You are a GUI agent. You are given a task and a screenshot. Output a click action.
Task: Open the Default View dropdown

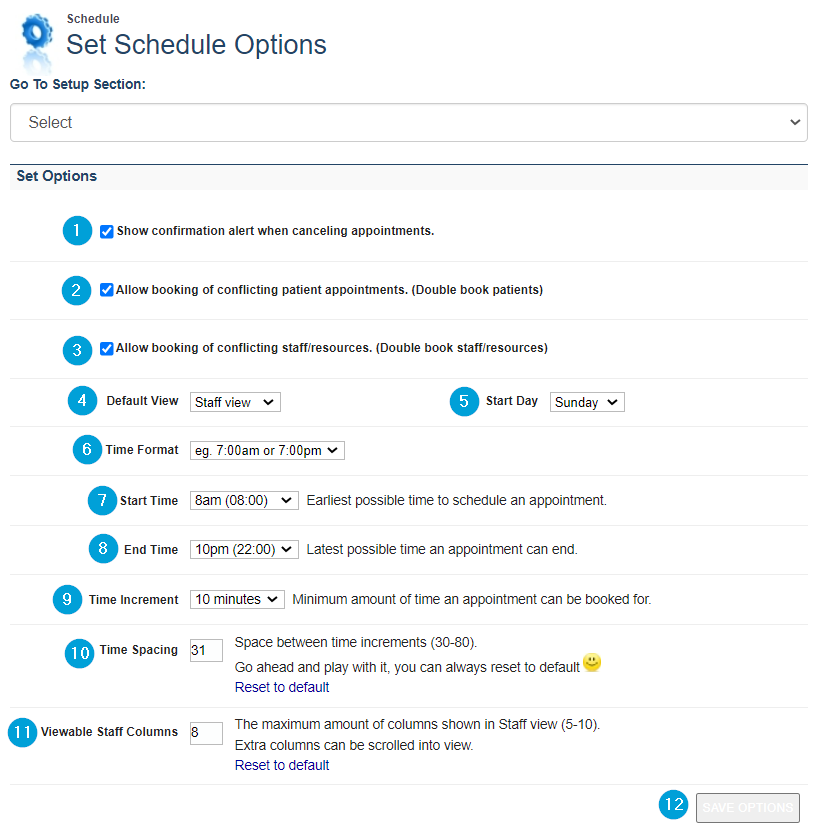(x=235, y=402)
